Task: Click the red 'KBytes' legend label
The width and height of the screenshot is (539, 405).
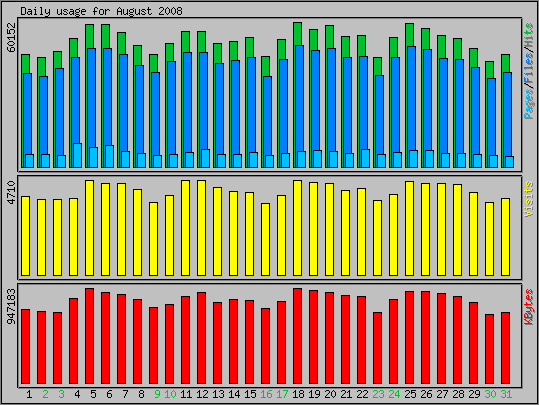Action: [x=529, y=307]
